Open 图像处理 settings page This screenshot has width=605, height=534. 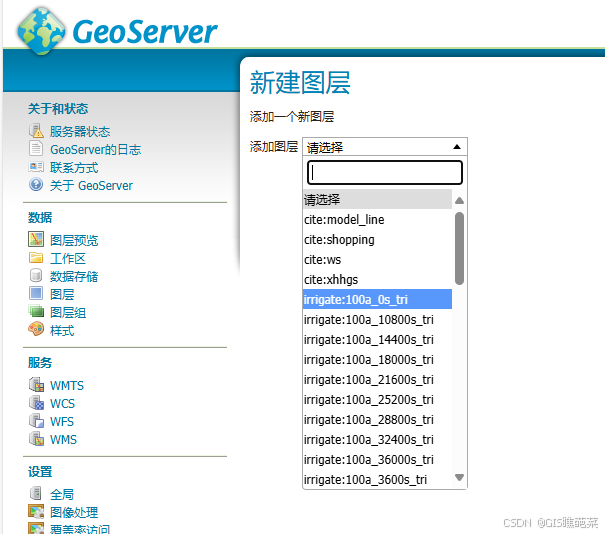[74, 512]
